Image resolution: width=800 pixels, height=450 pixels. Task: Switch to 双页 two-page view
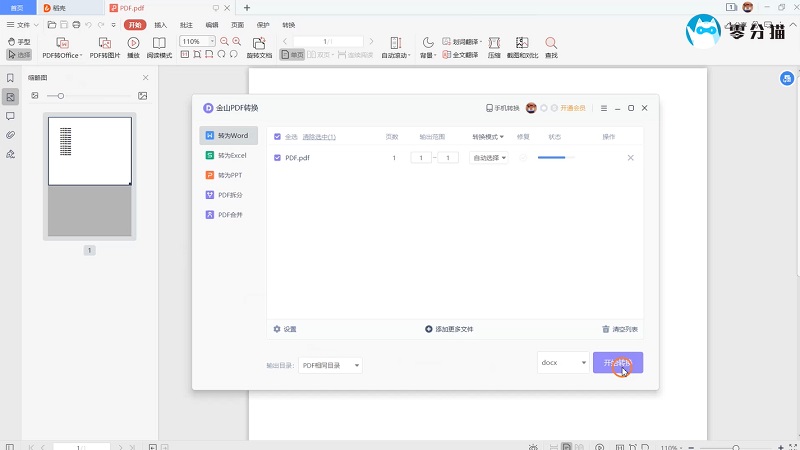point(320,55)
